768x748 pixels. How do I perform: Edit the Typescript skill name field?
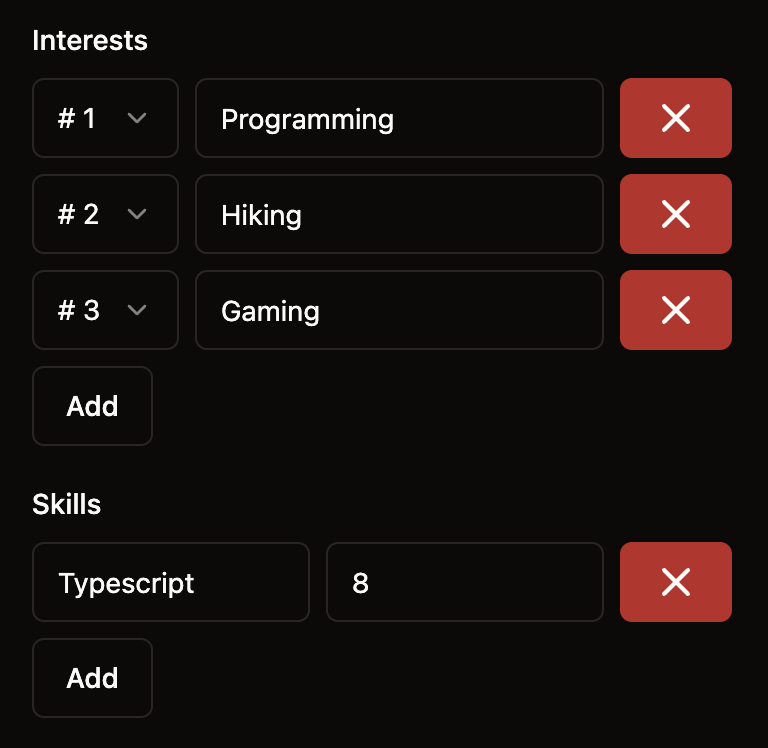(171, 582)
